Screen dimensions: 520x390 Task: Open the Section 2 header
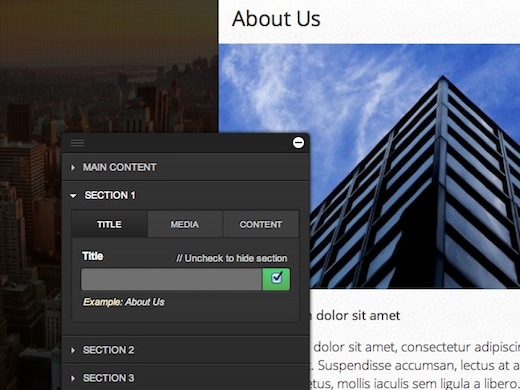coord(186,350)
